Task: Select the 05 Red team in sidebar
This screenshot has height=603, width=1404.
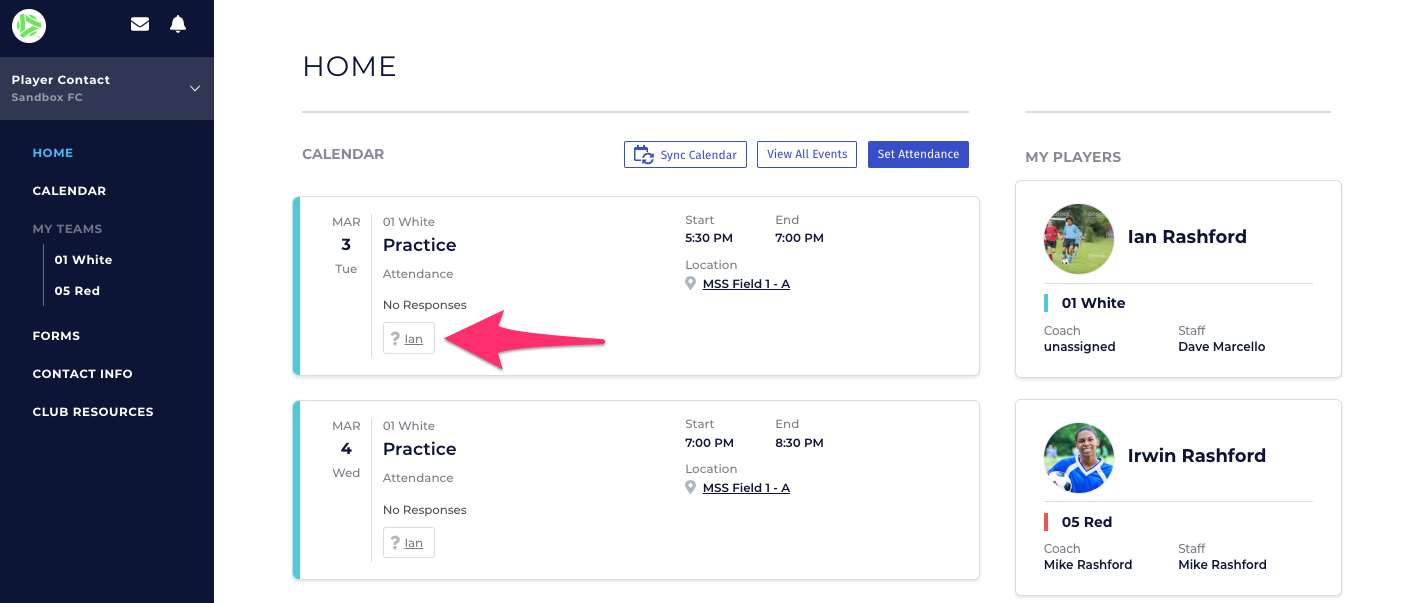Action: coord(77,291)
